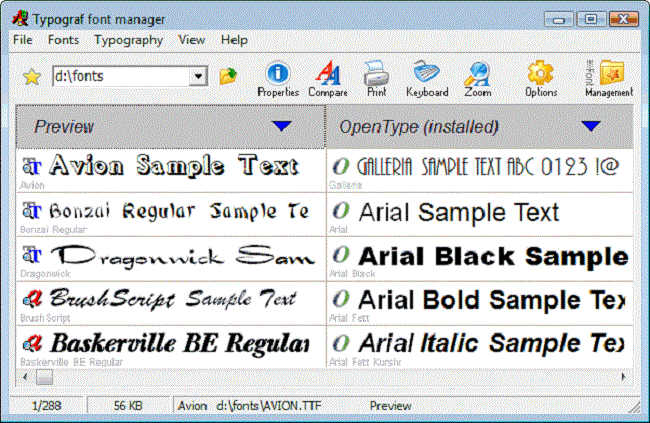Click the yellow star favorites icon
Screen dimensions: 650x423
[32, 77]
